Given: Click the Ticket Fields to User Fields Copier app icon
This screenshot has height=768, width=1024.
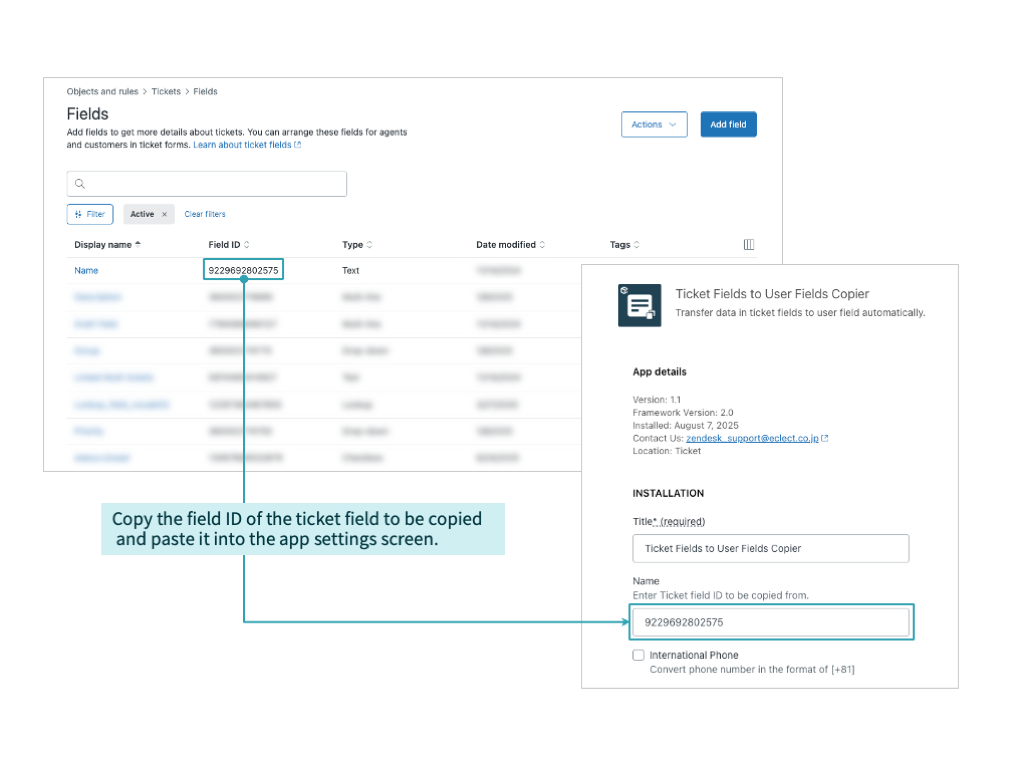Looking at the screenshot, I should click(638, 305).
